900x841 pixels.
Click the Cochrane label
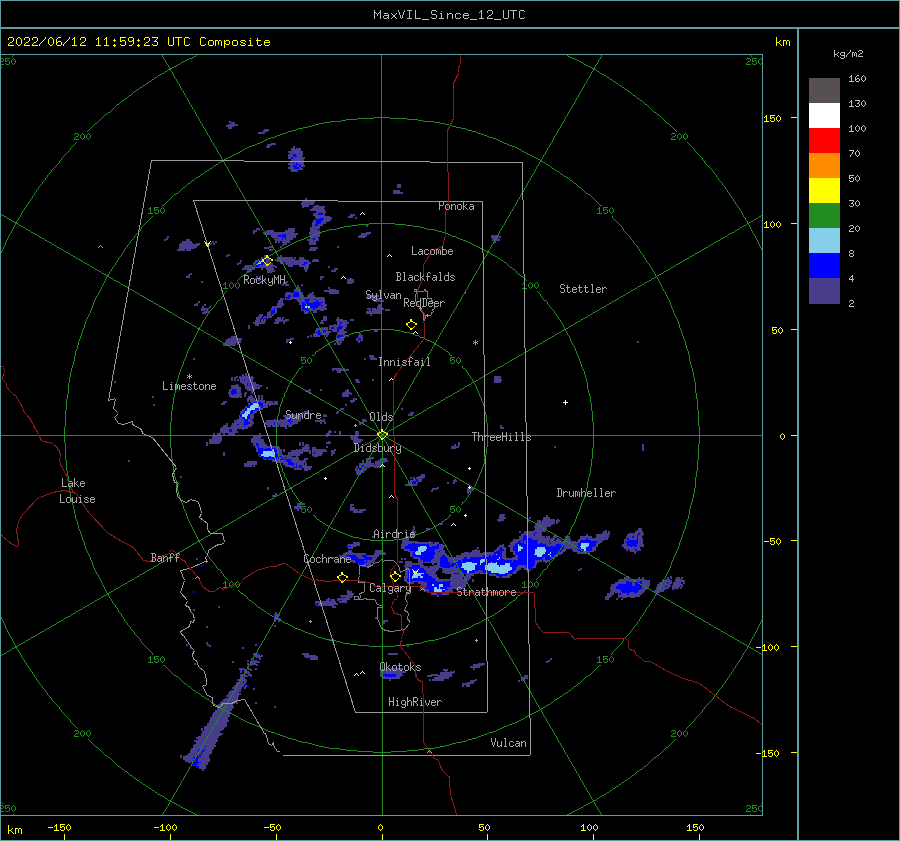pyautogui.click(x=327, y=559)
